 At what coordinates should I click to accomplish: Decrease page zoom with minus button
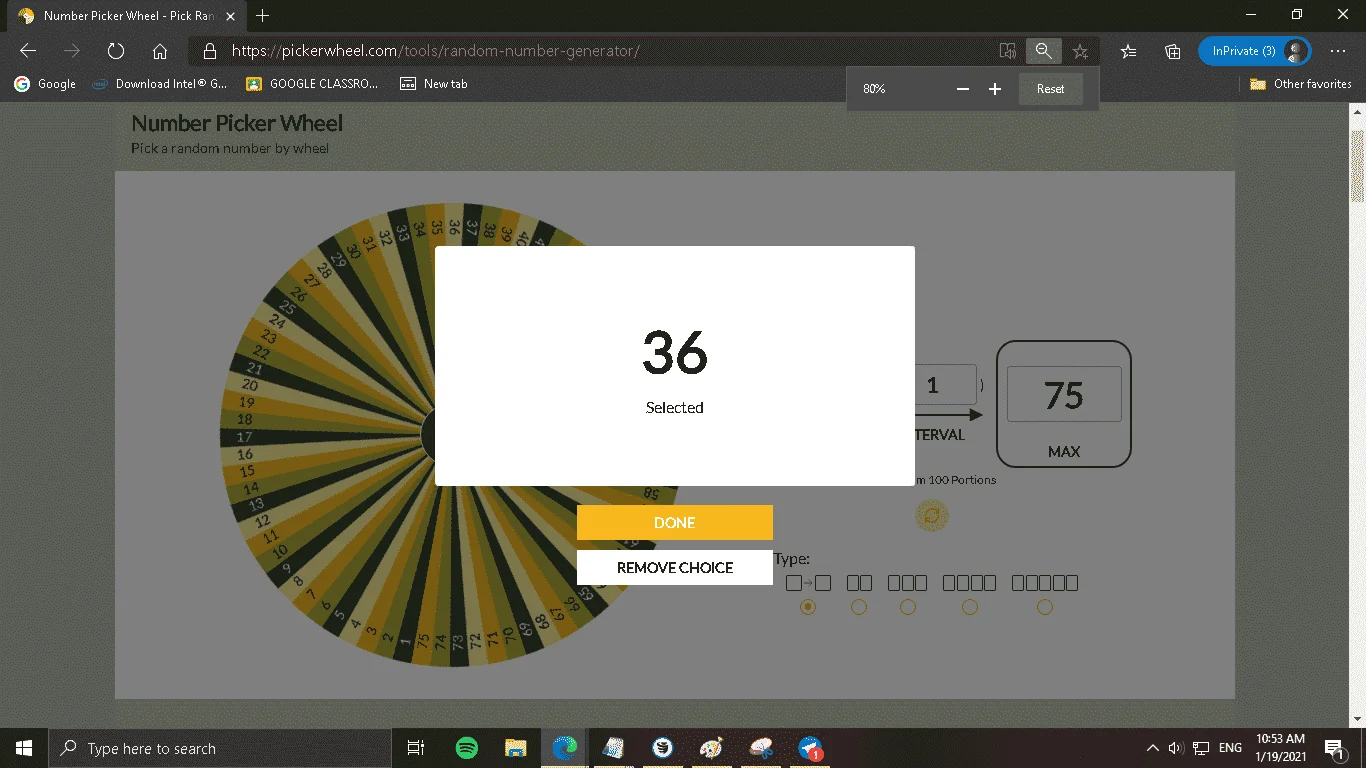point(963,89)
